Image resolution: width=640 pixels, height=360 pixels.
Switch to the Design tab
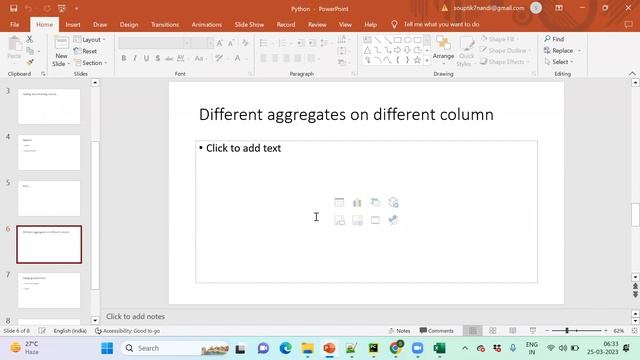(x=129, y=24)
